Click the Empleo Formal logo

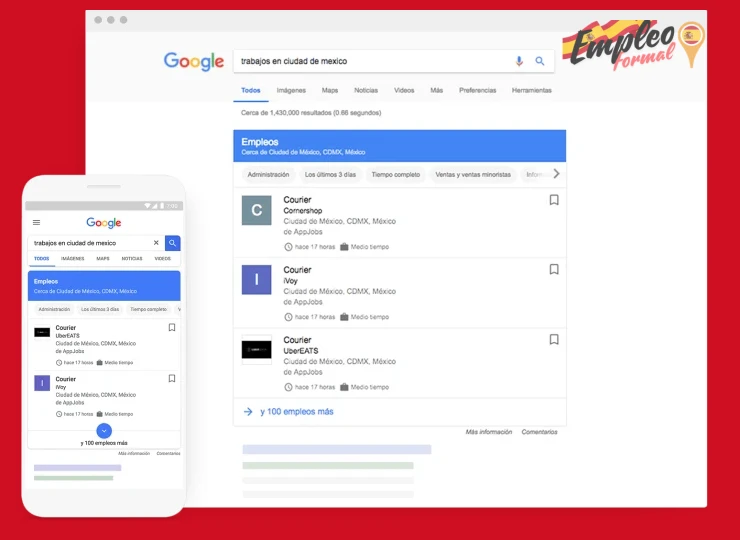coord(633,45)
